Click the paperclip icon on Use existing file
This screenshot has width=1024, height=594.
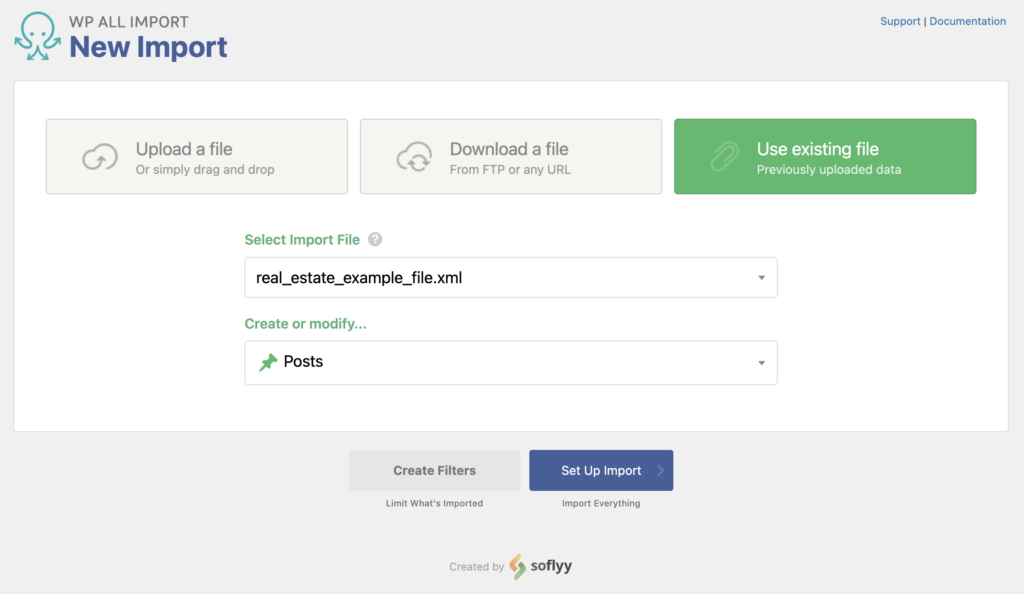click(724, 157)
